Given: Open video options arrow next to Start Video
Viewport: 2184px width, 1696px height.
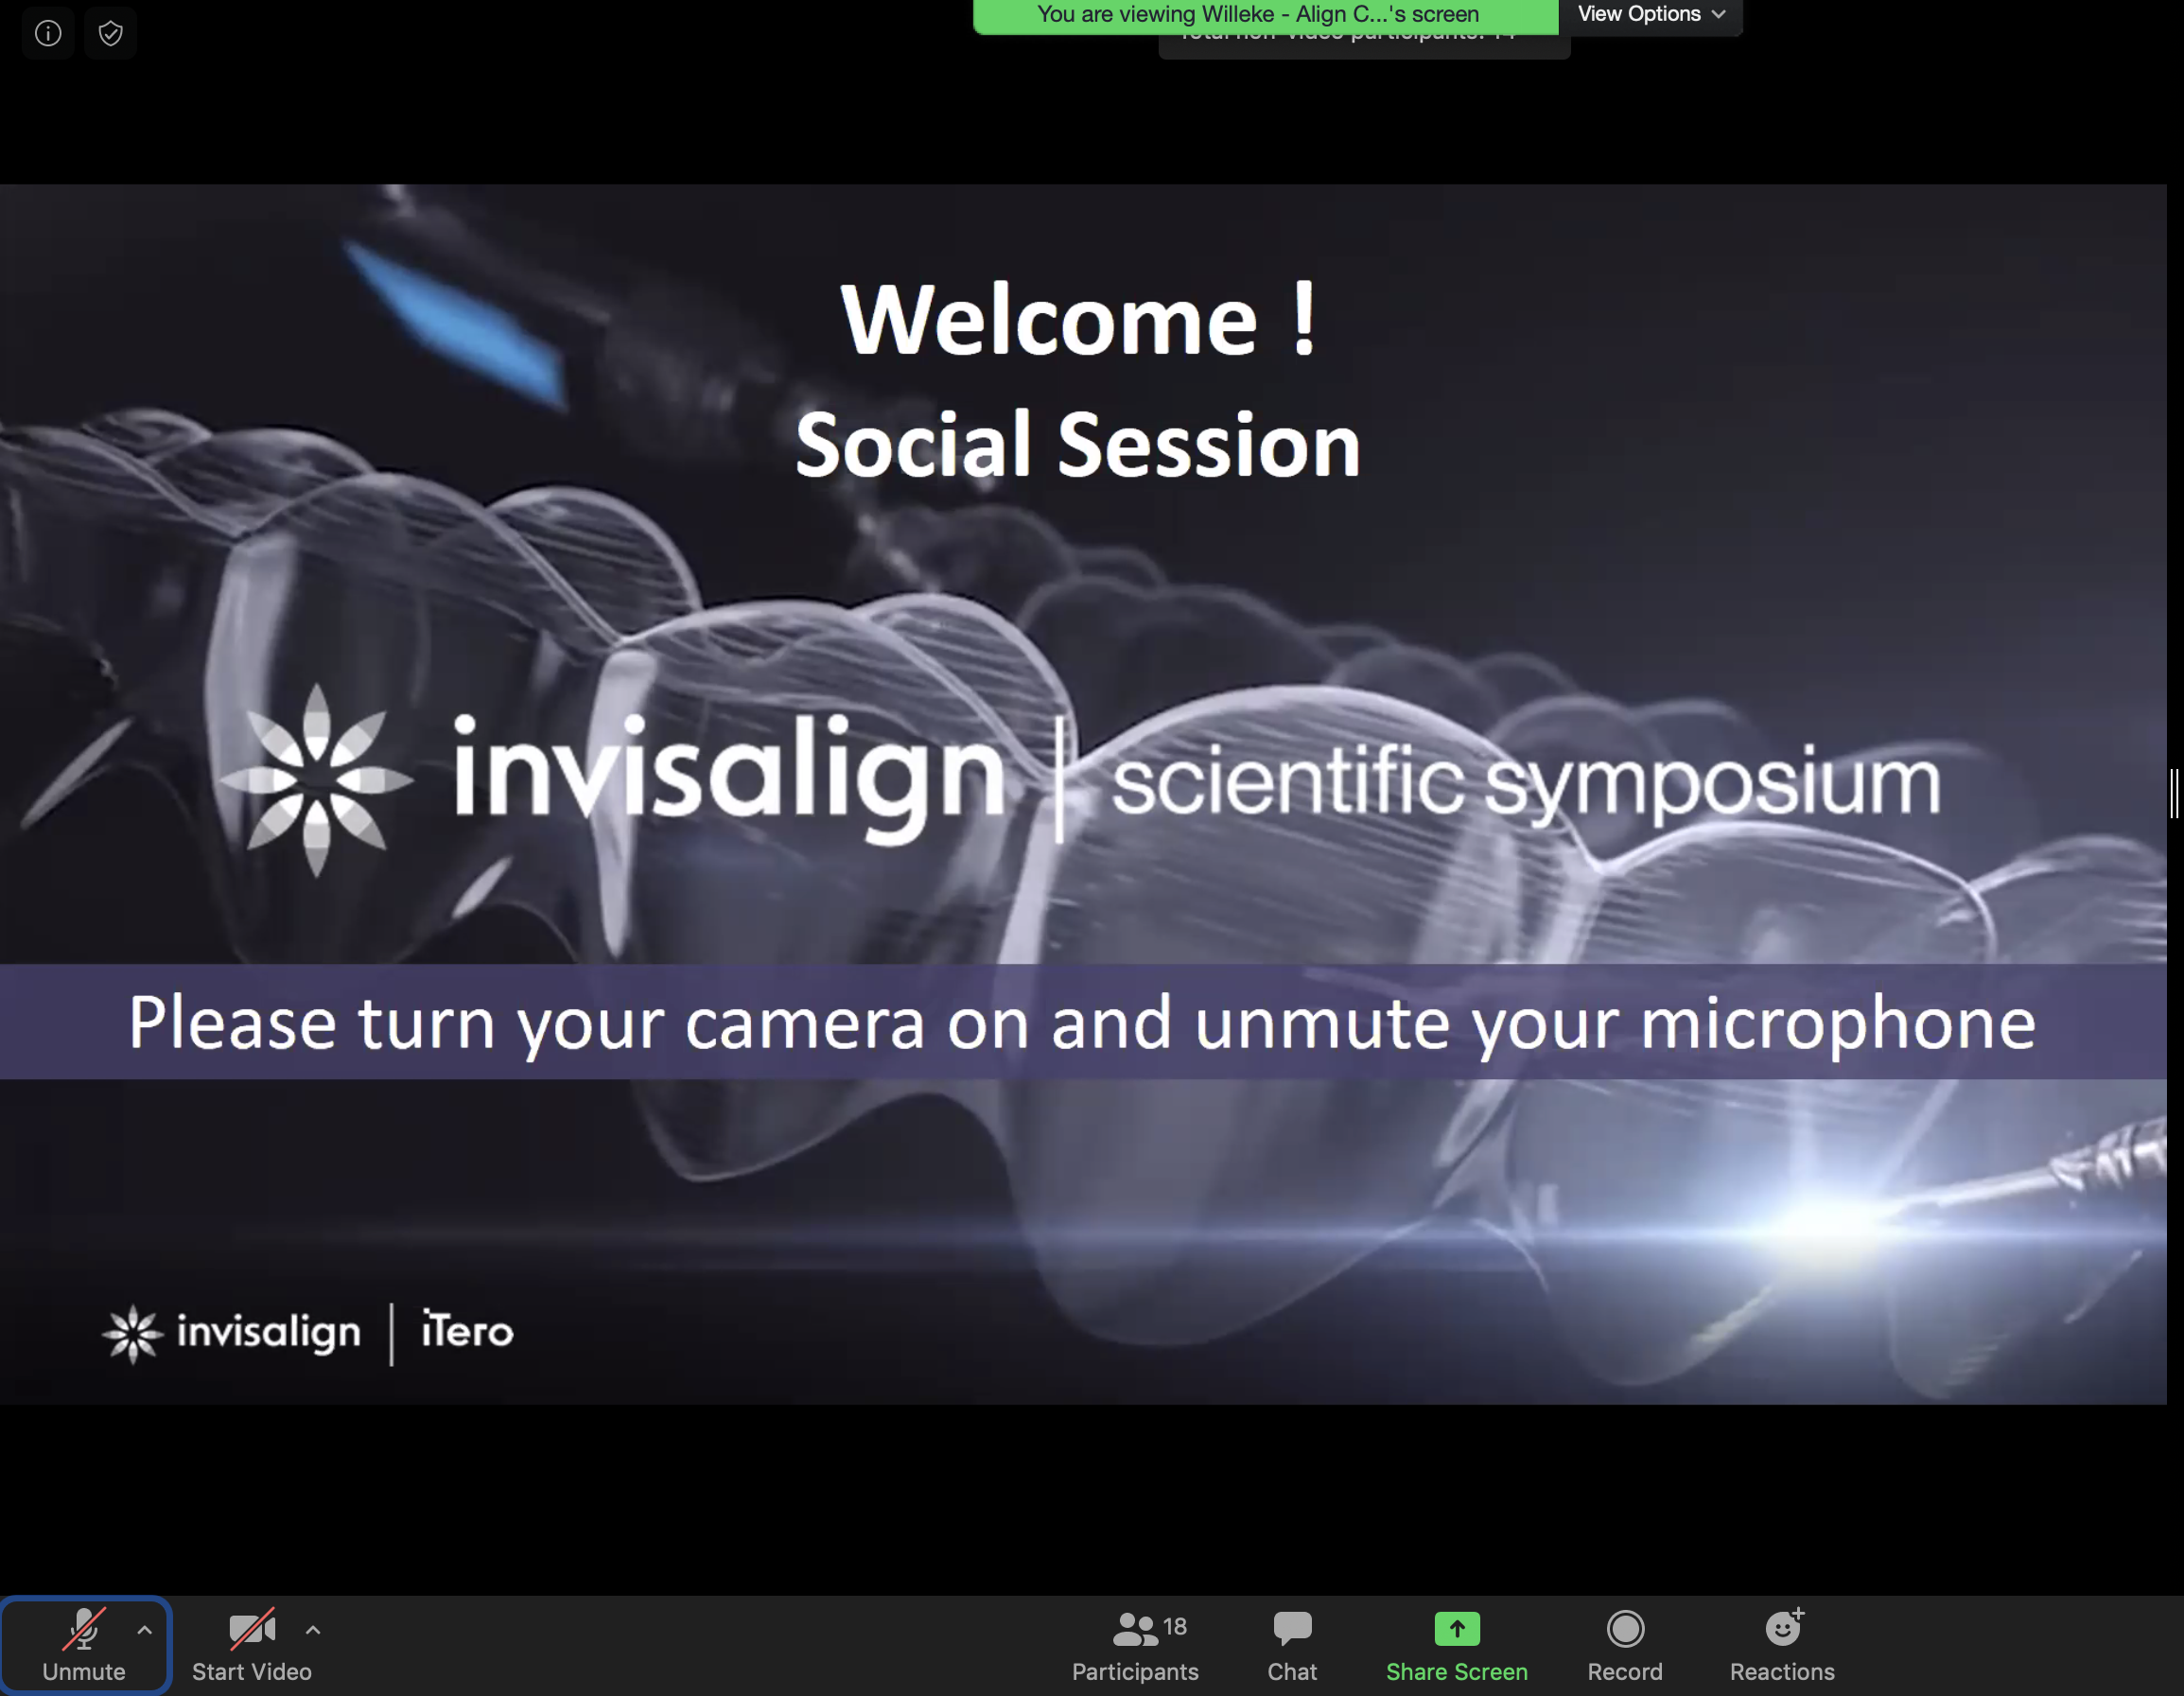Looking at the screenshot, I should click(x=313, y=1630).
